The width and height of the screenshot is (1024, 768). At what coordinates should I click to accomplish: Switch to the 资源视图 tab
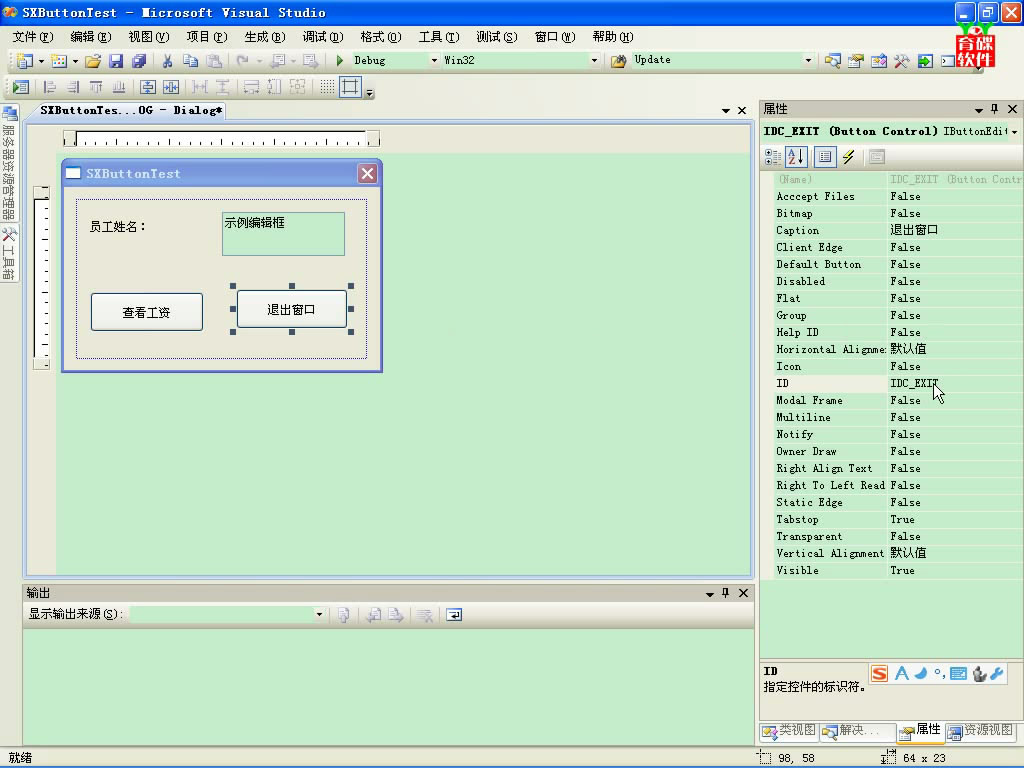point(981,731)
